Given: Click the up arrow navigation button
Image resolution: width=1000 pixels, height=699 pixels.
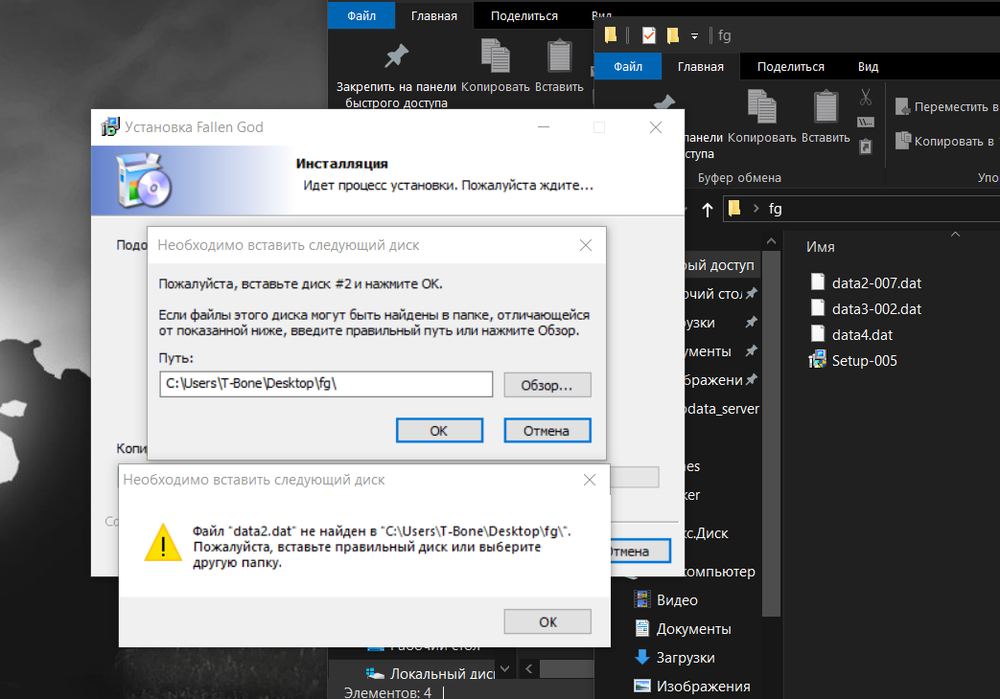Looking at the screenshot, I should [x=707, y=209].
